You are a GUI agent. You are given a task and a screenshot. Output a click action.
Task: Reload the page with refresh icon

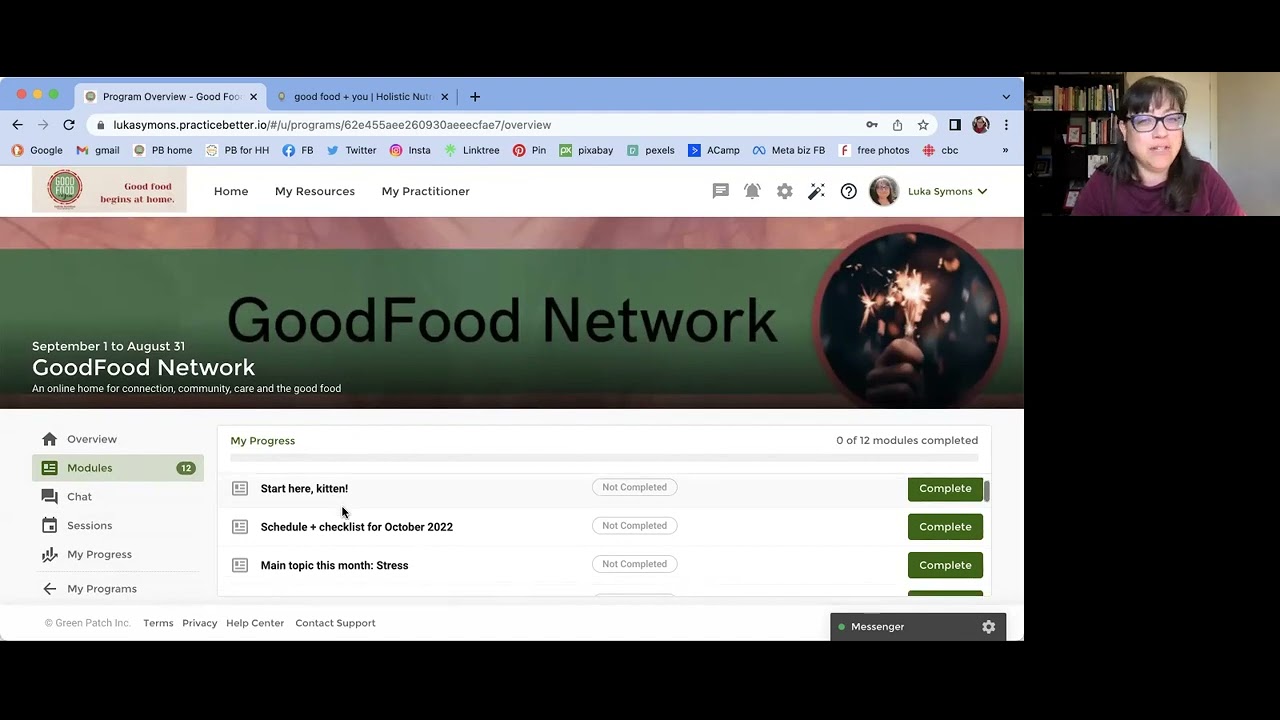pyautogui.click(x=69, y=125)
